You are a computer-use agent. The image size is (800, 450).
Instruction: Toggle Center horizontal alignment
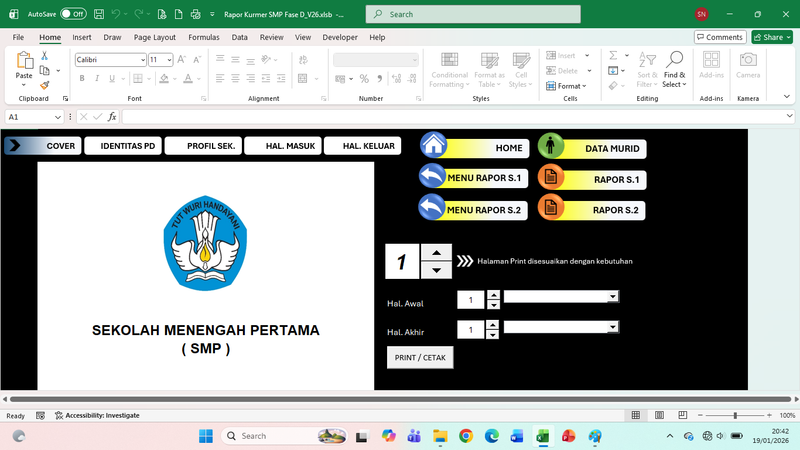[x=235, y=79]
